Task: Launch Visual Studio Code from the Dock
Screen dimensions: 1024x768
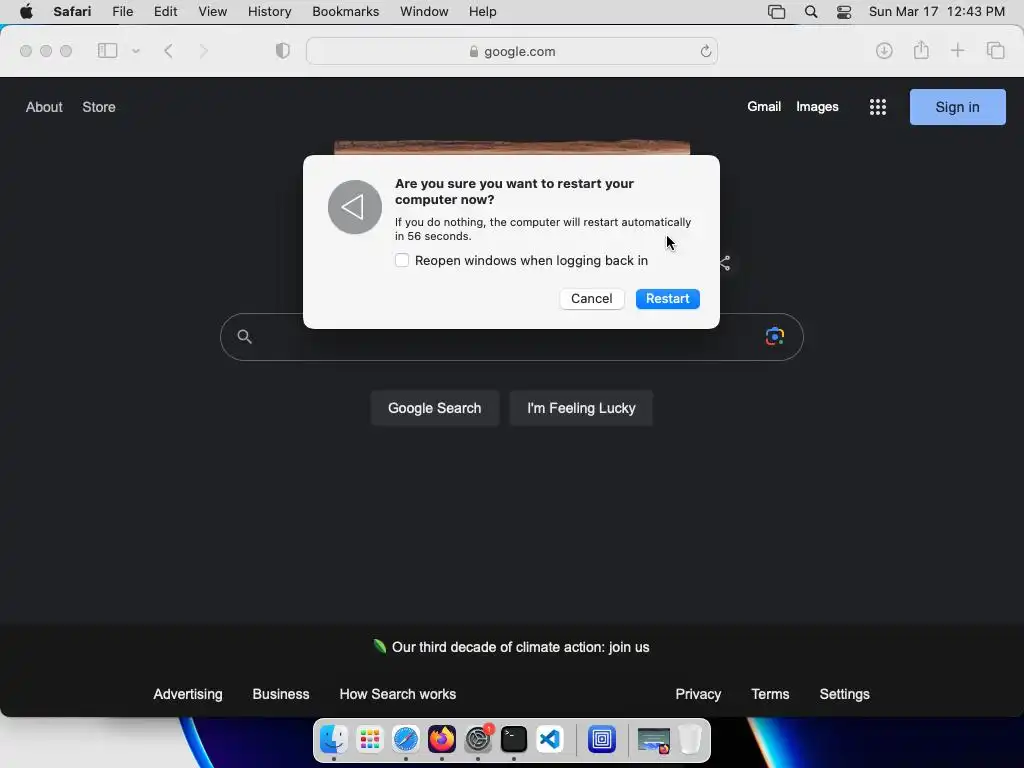Action: pos(550,739)
